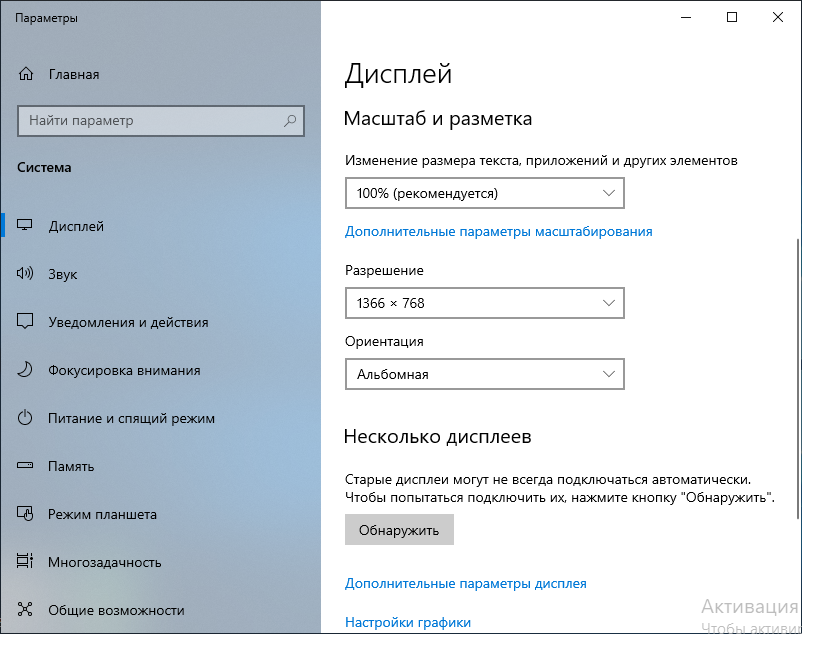Open the 100% scale dropdown
Screen dimensions: 833x650
[484, 193]
